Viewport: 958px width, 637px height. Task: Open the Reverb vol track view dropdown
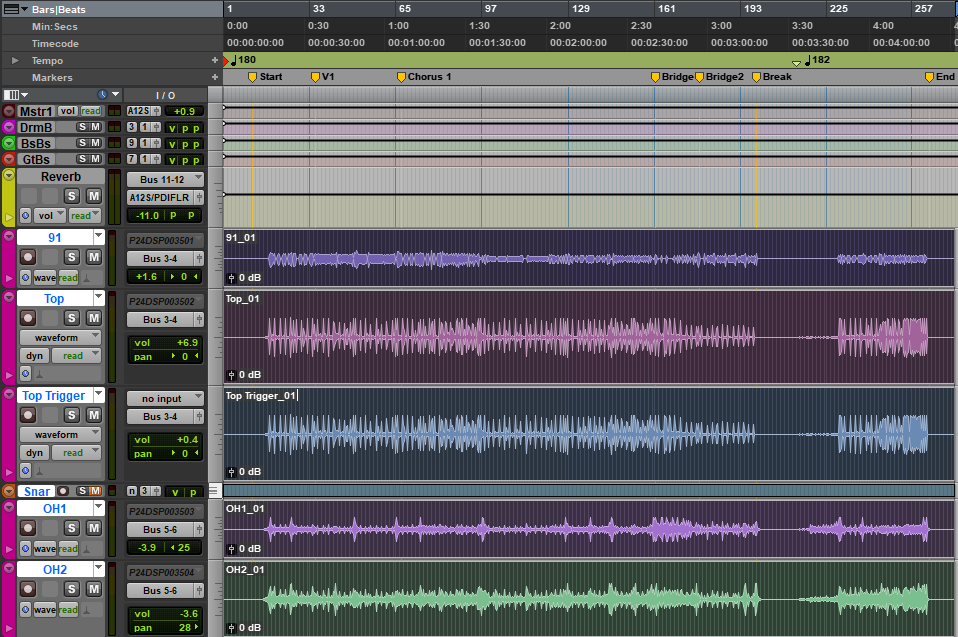tap(50, 216)
